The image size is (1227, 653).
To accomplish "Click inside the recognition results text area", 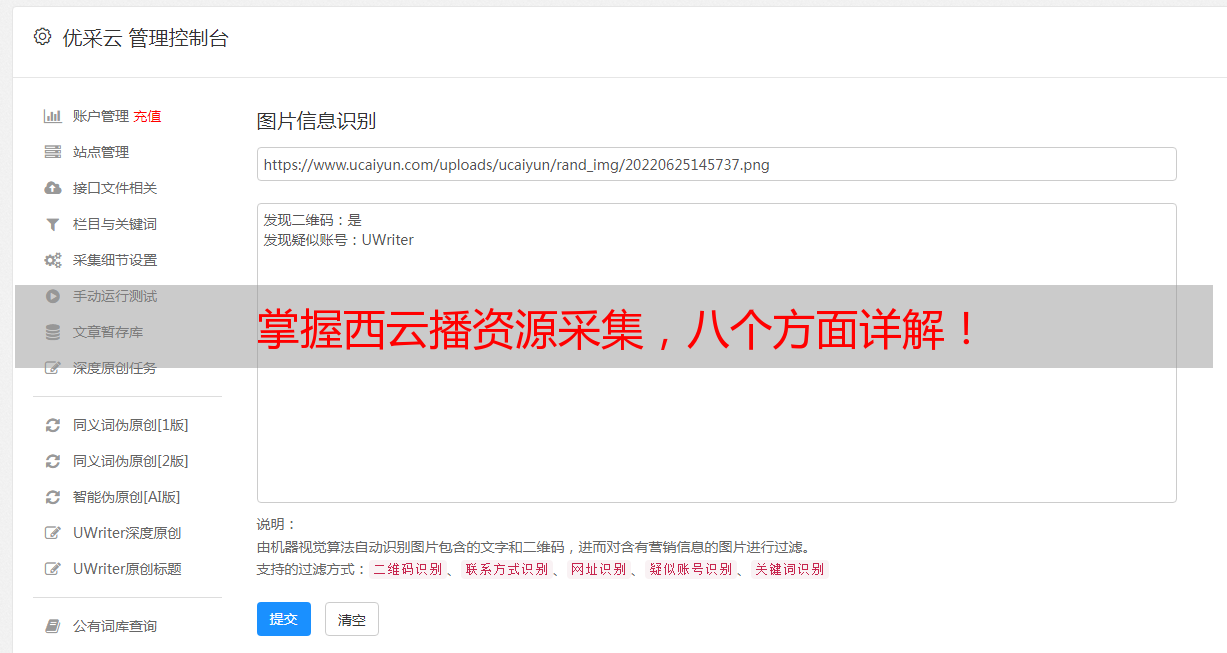I will pyautogui.click(x=716, y=353).
